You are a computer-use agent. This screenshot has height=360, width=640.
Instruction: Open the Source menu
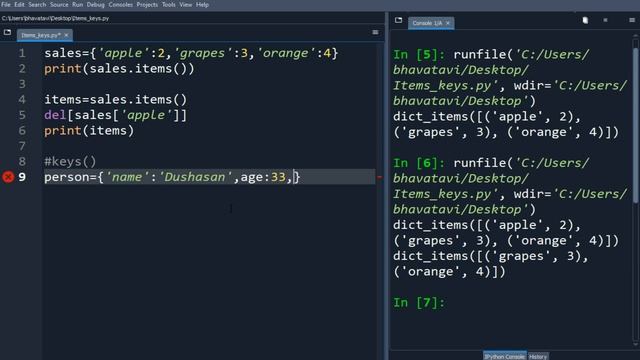[59, 4]
